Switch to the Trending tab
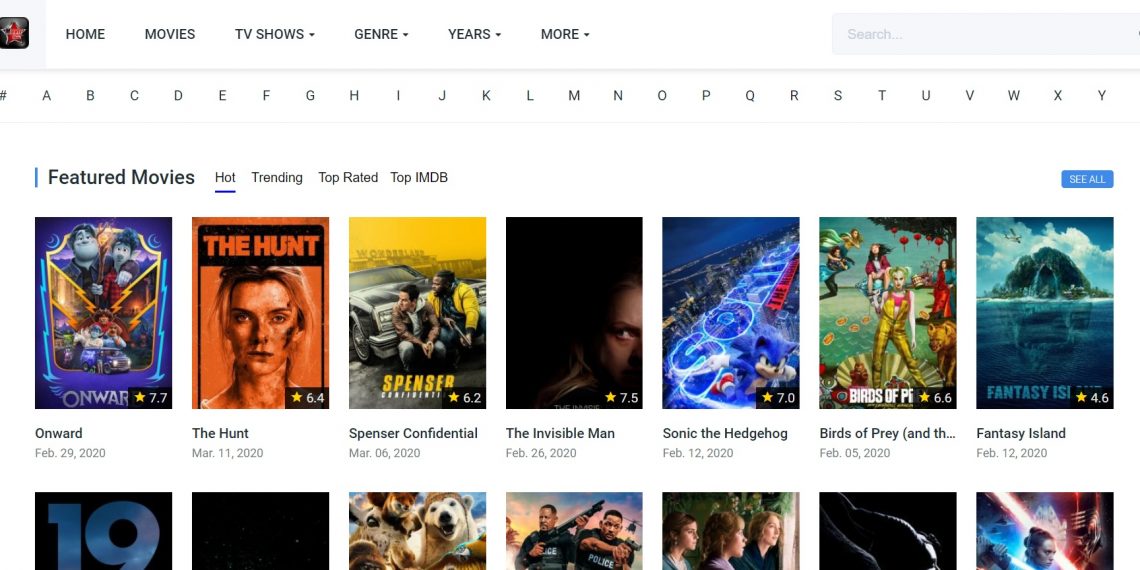Image resolution: width=1140 pixels, height=570 pixels. 277,177
